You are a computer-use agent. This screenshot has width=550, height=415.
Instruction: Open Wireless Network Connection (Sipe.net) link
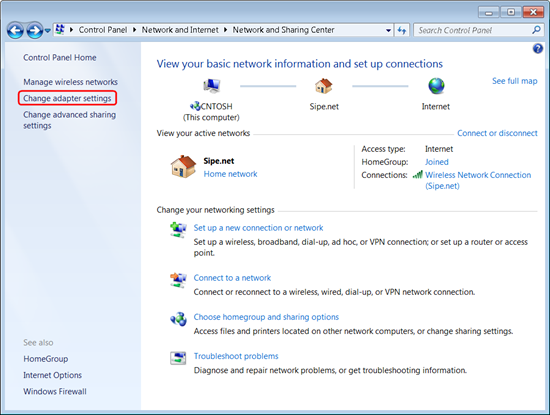tap(478, 180)
